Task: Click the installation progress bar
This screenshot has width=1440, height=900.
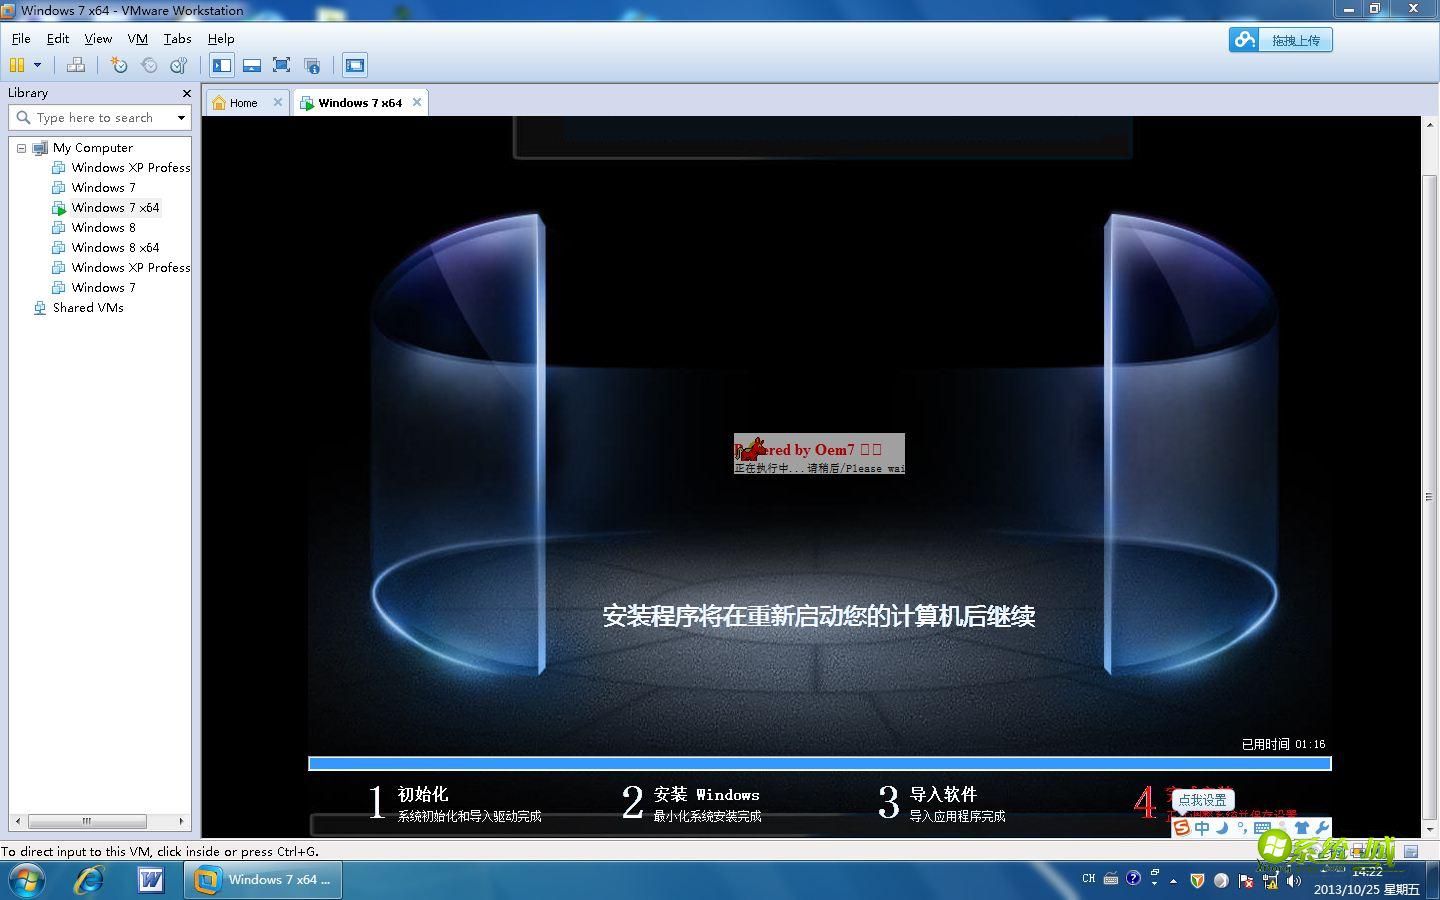Action: click(x=820, y=763)
